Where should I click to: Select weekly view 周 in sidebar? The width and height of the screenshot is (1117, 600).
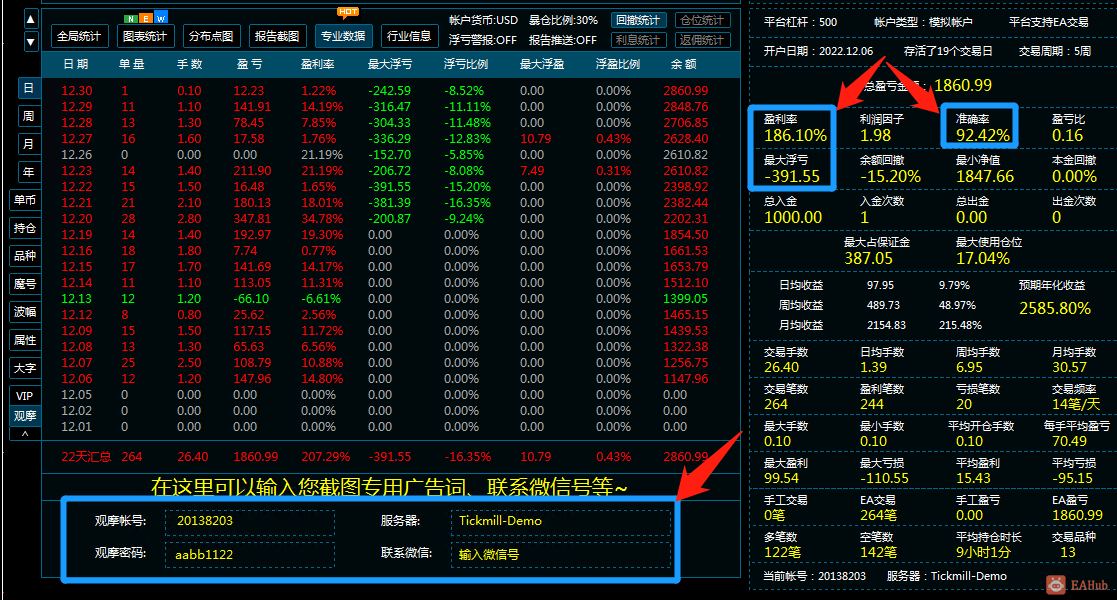point(28,116)
